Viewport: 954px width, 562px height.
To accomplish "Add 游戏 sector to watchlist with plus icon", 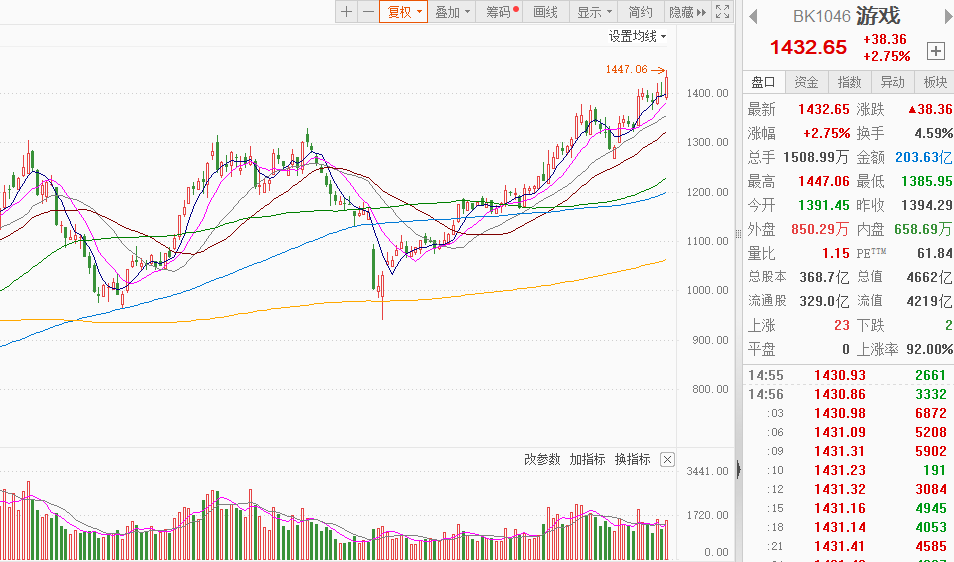I will pyautogui.click(x=936, y=51).
